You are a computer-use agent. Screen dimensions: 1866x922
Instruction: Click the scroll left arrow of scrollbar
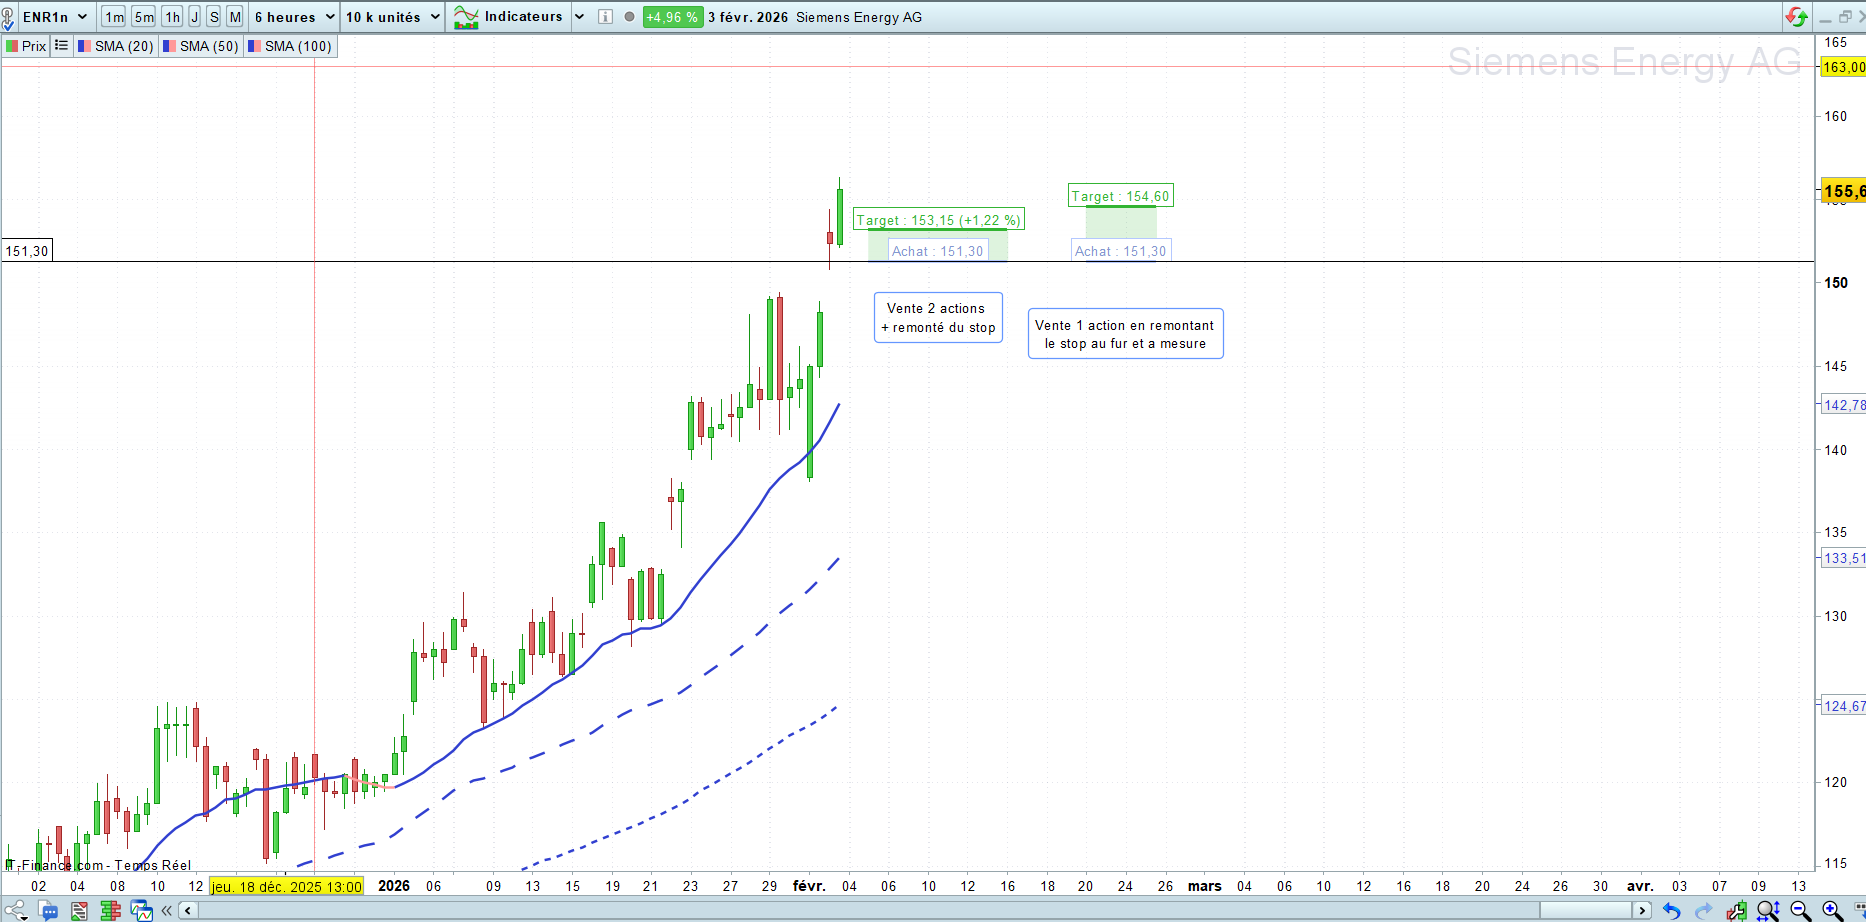coord(187,910)
